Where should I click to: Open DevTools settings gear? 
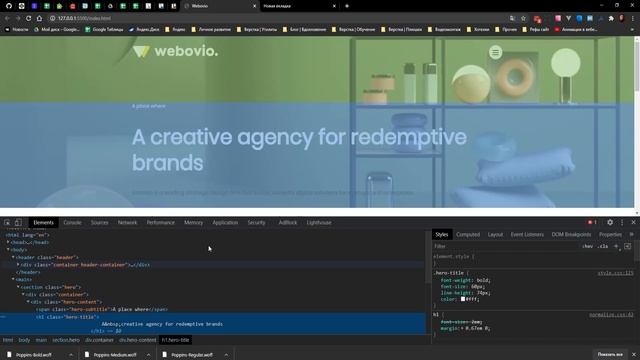click(x=610, y=222)
